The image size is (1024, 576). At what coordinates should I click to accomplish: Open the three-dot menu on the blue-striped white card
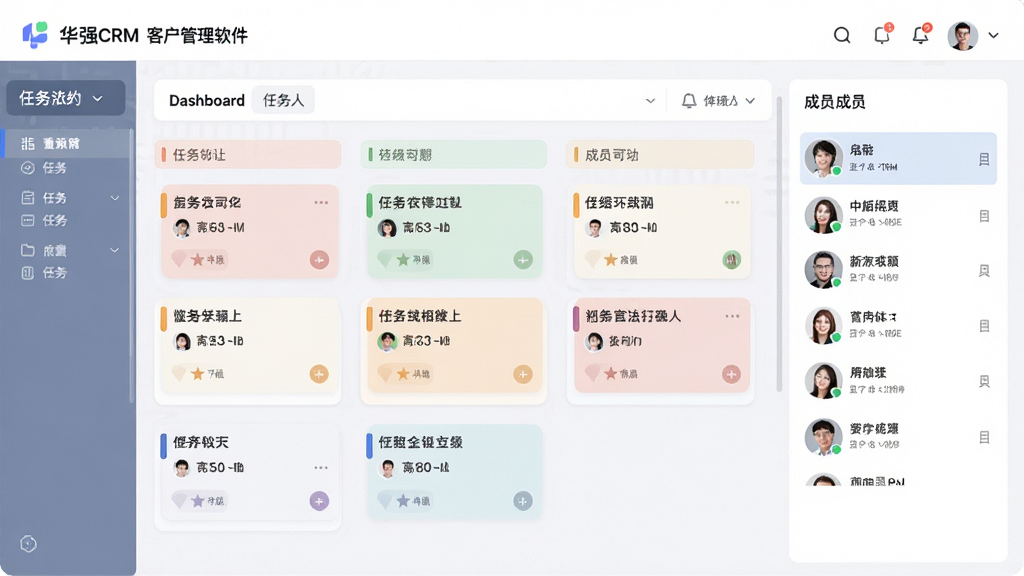321,468
